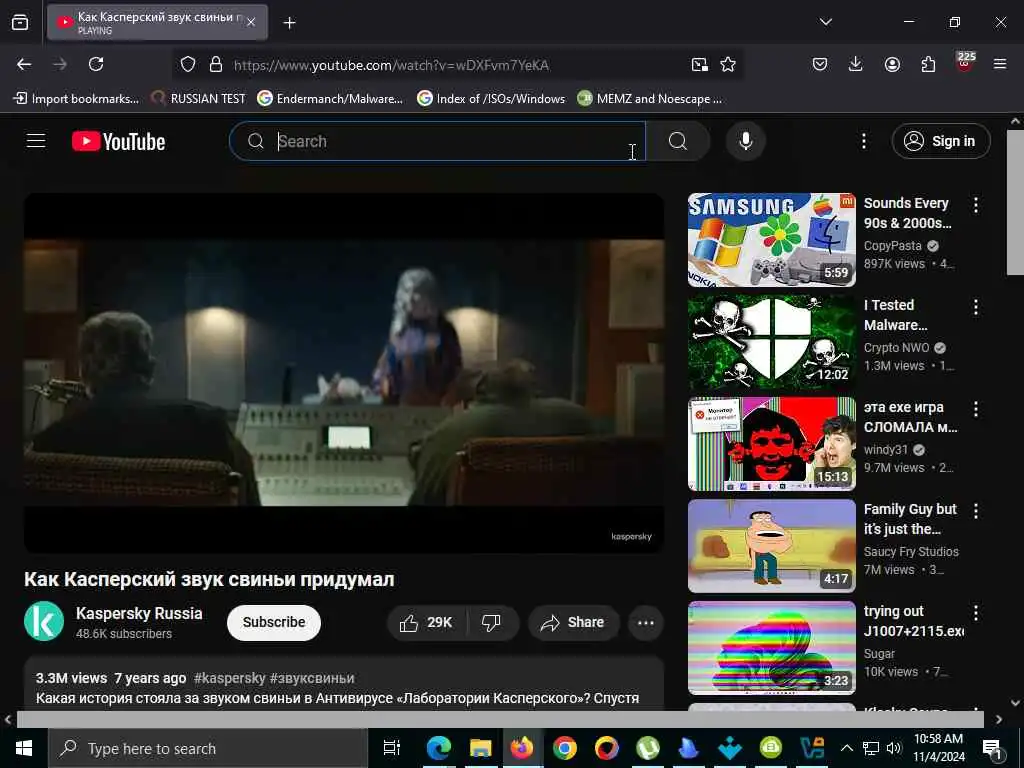Open a new browser tab

pos(289,23)
